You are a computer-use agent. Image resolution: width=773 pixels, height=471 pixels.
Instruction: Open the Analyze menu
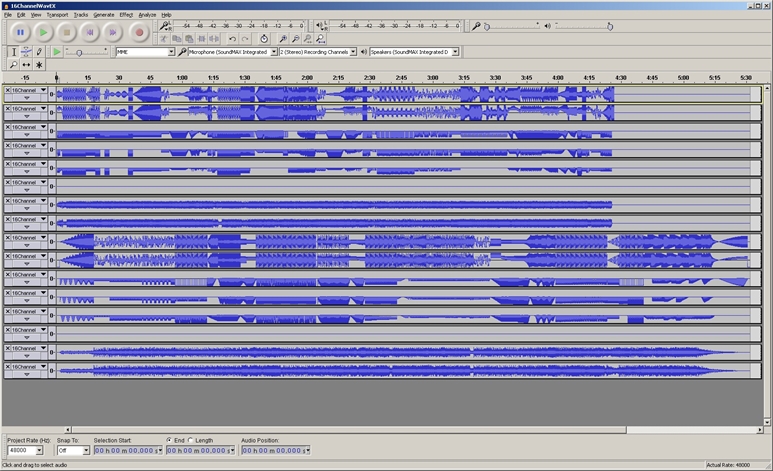pos(147,15)
